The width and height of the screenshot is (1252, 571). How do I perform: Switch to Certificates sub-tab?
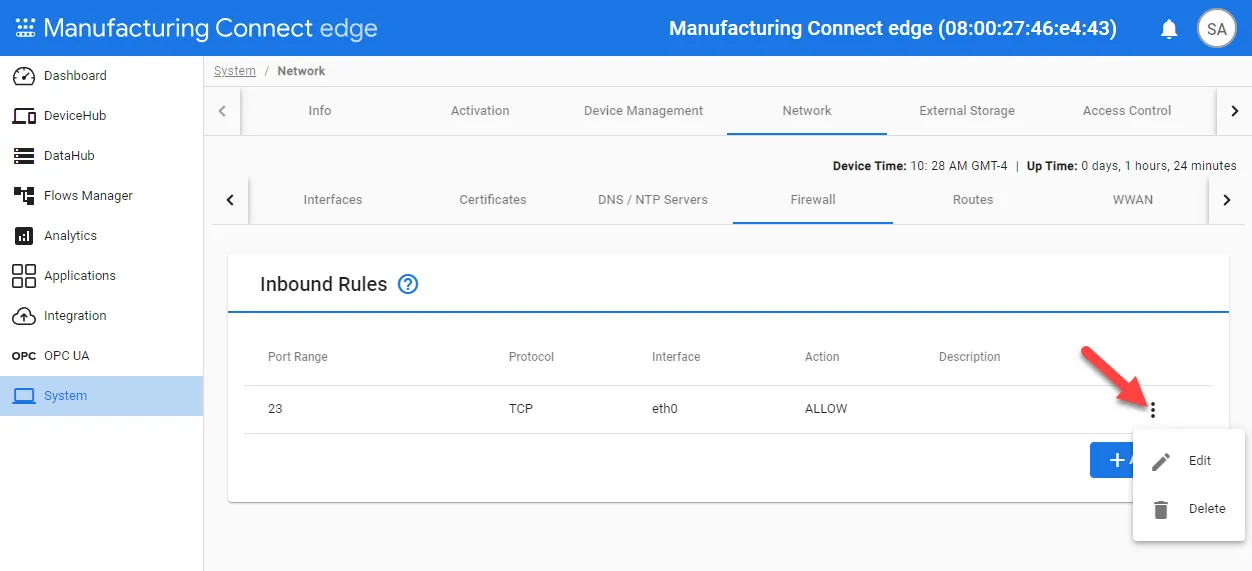(493, 200)
